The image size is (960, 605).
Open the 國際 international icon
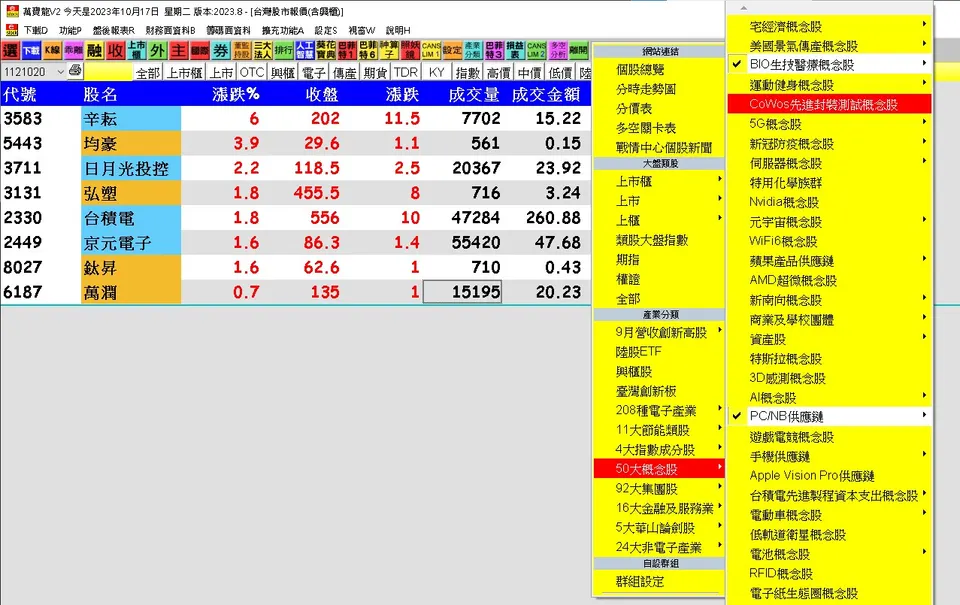[200, 50]
